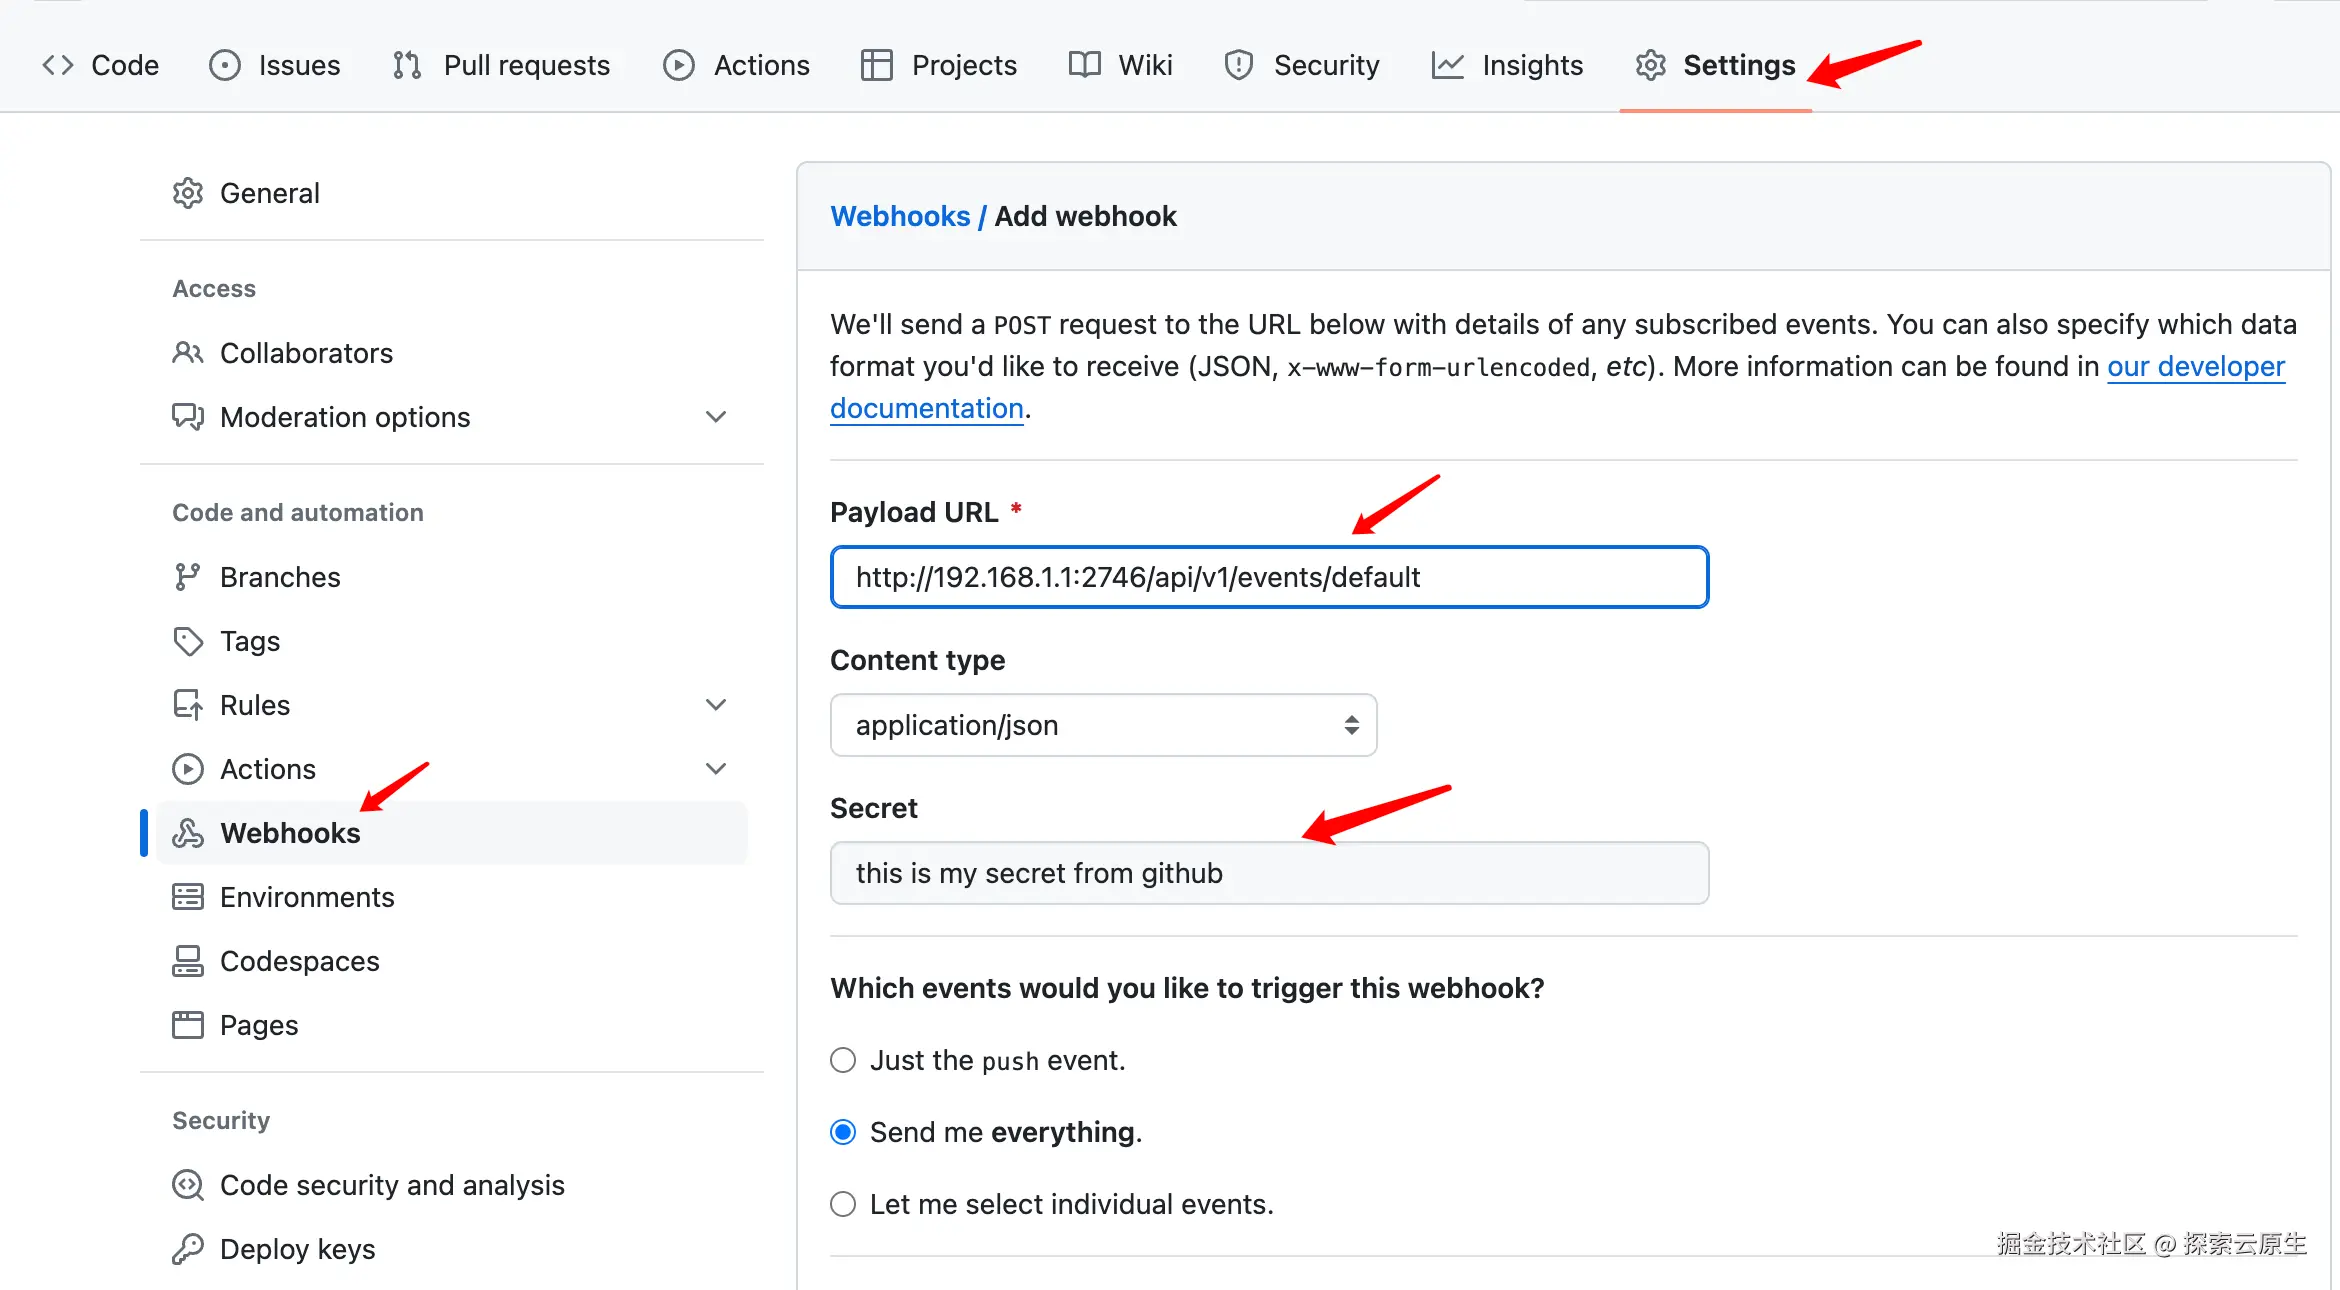The width and height of the screenshot is (2340, 1290).
Task: Open the Projects board icon
Action: click(876, 64)
